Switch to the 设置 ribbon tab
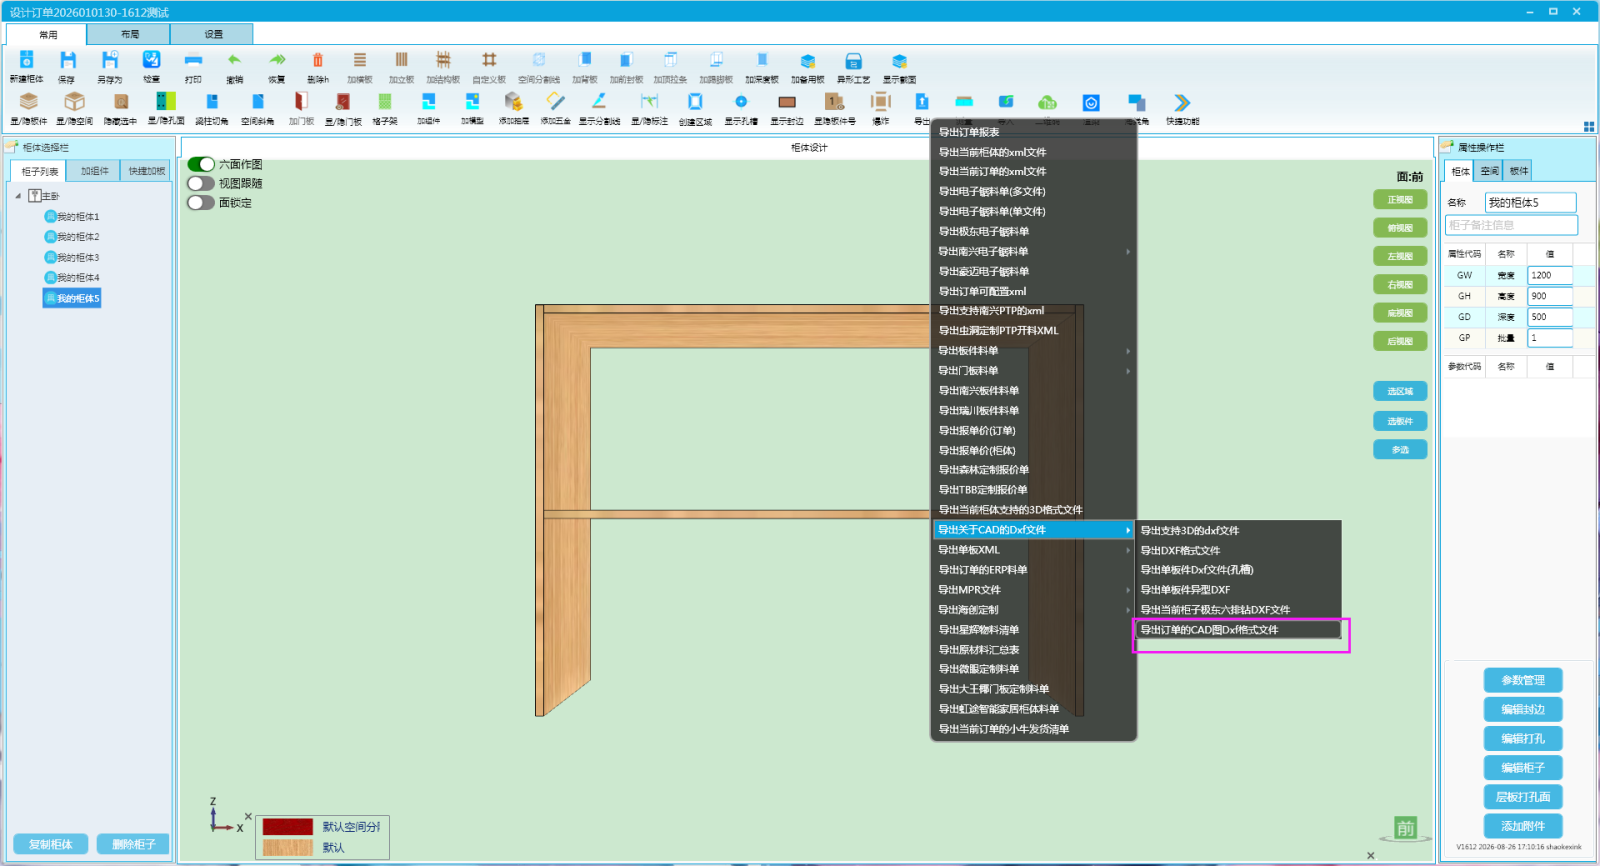The height and width of the screenshot is (866, 1600). pyautogui.click(x=213, y=34)
